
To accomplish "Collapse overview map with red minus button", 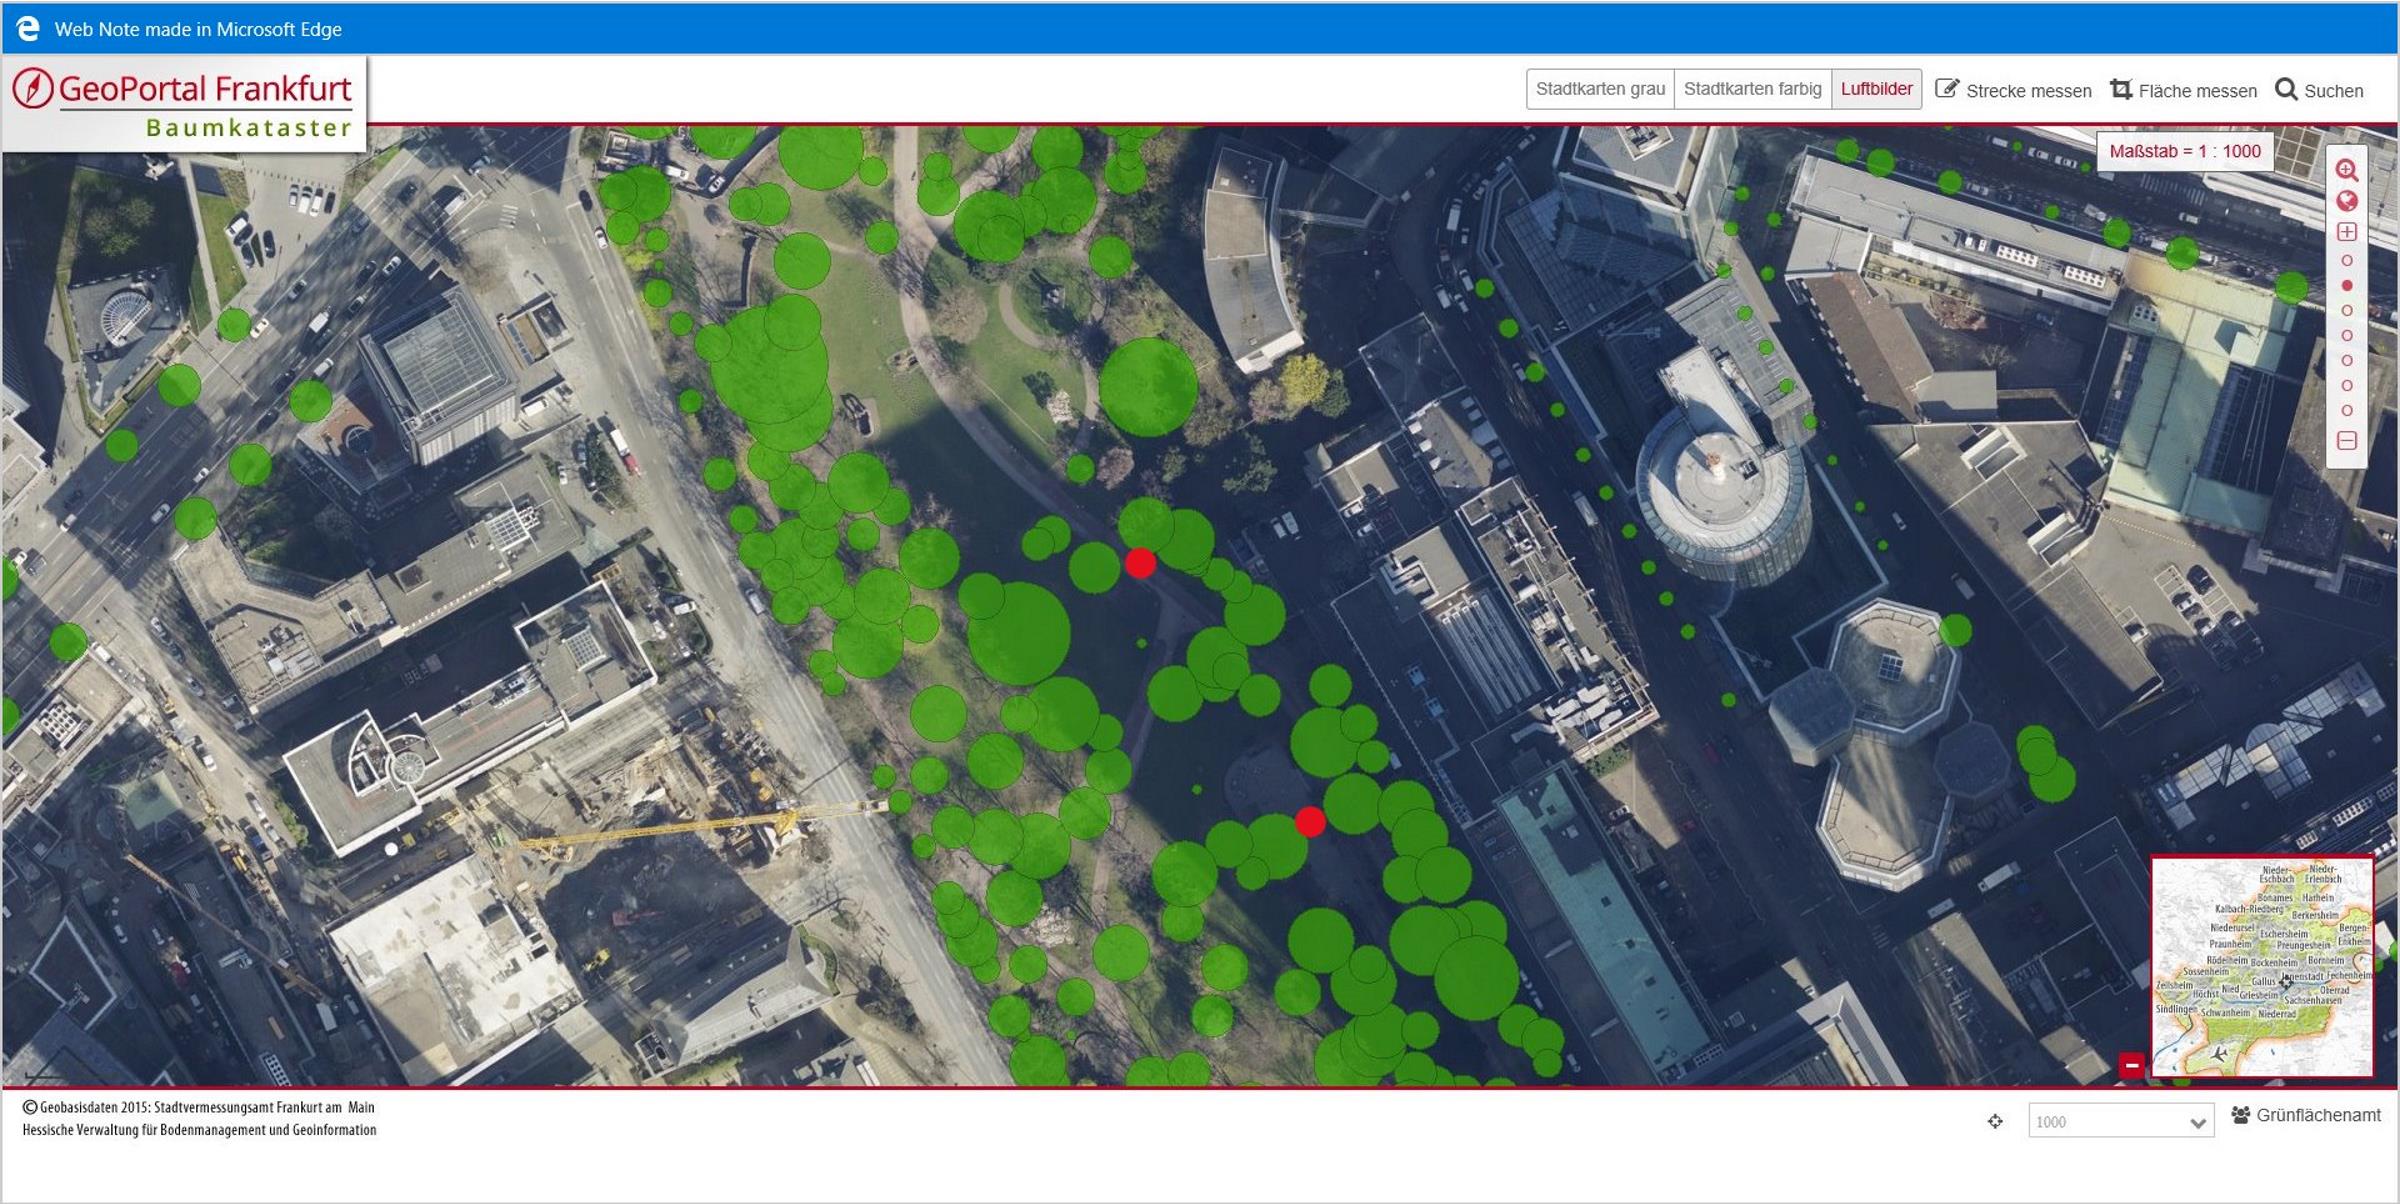I will [2131, 1065].
